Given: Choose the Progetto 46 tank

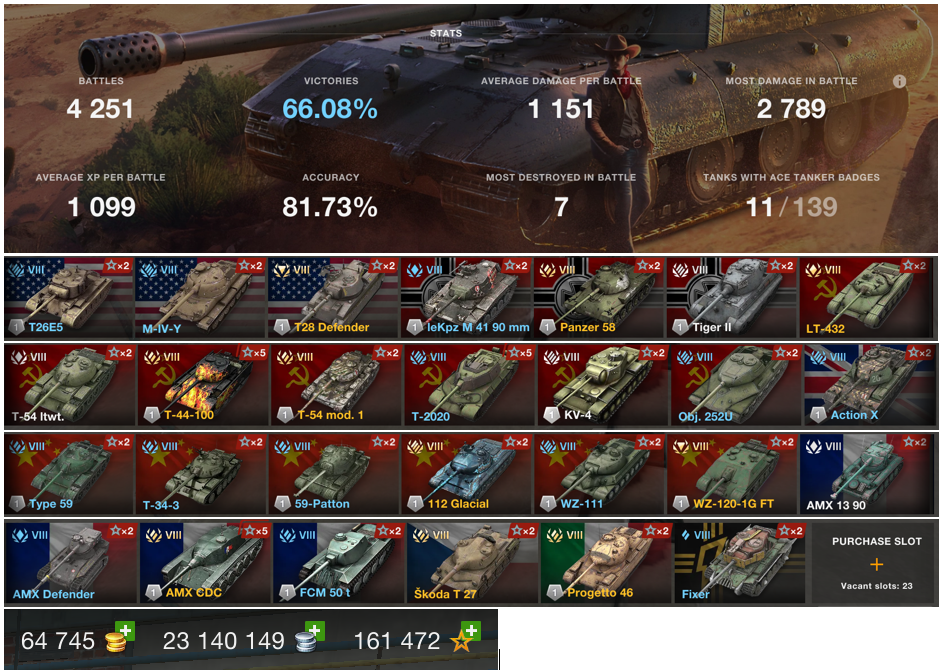Looking at the screenshot, I should (606, 562).
